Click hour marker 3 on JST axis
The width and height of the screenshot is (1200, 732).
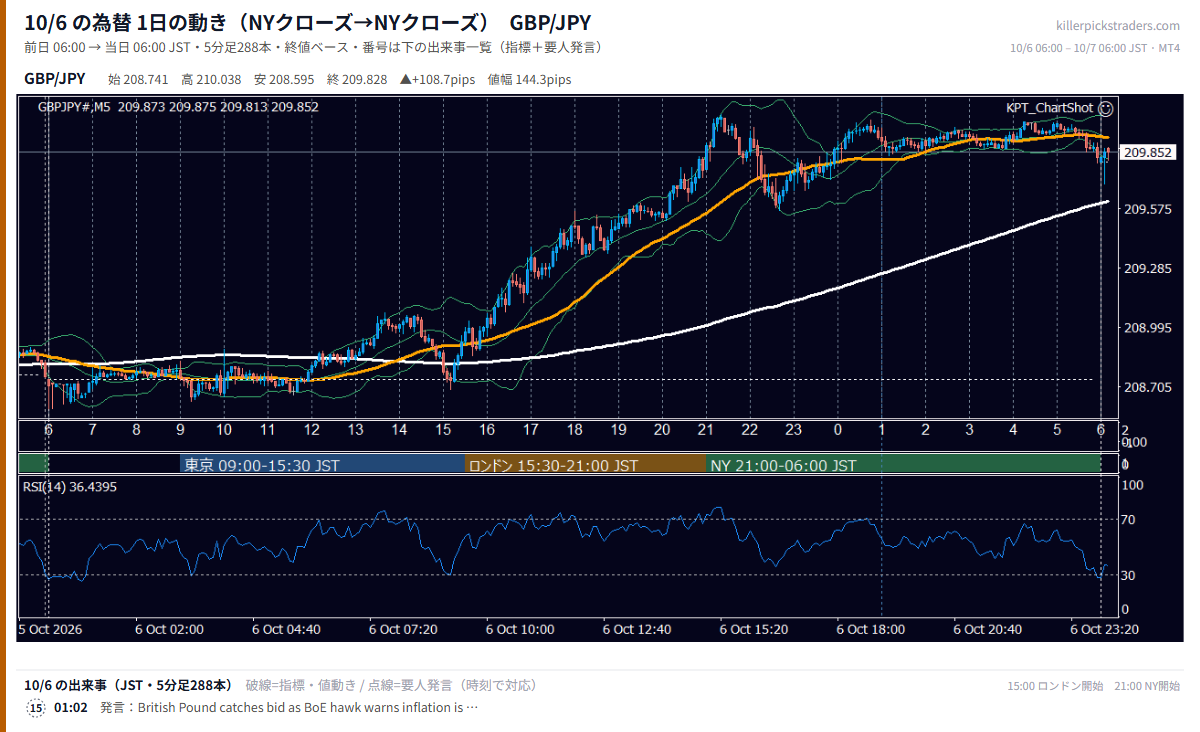969,429
